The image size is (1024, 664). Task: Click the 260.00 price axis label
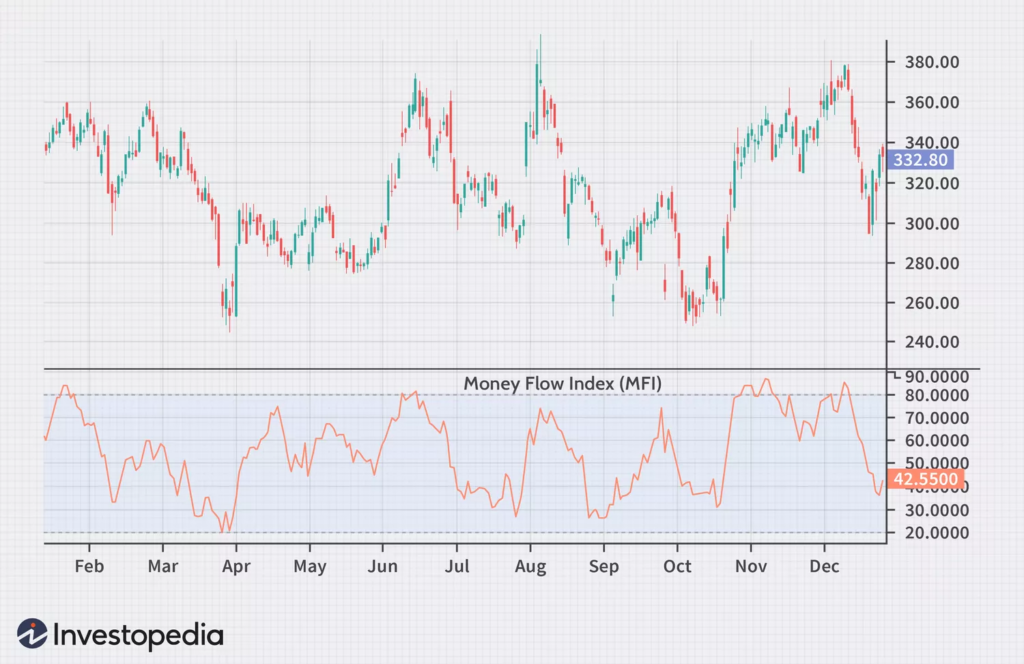tap(925, 303)
